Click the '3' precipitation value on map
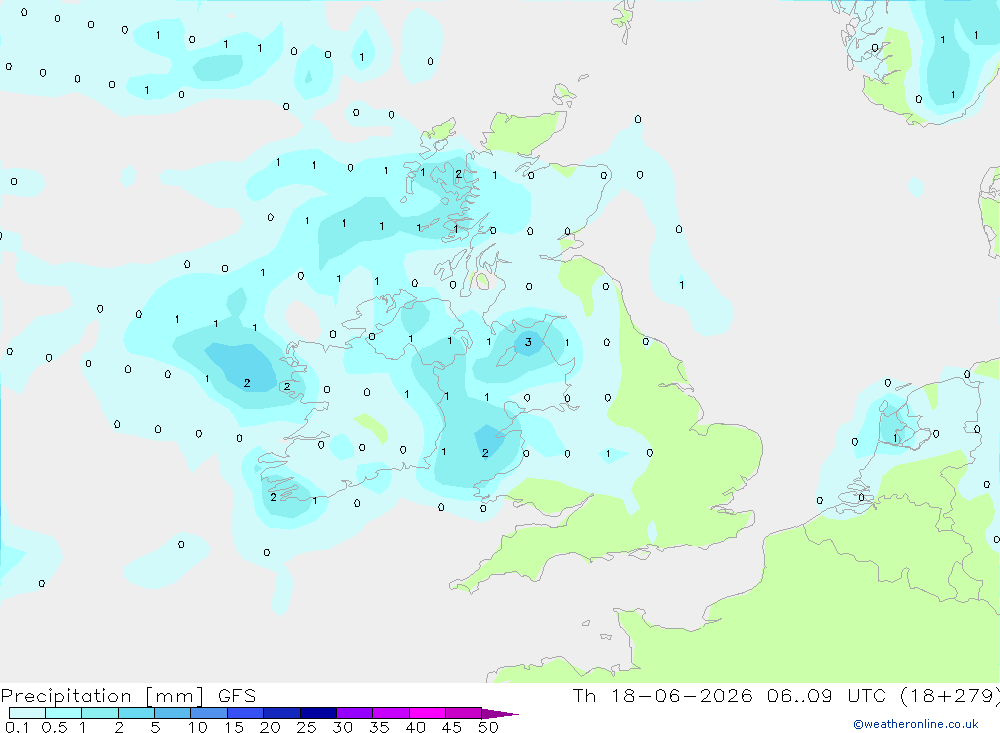1000x733 pixels. tap(528, 343)
